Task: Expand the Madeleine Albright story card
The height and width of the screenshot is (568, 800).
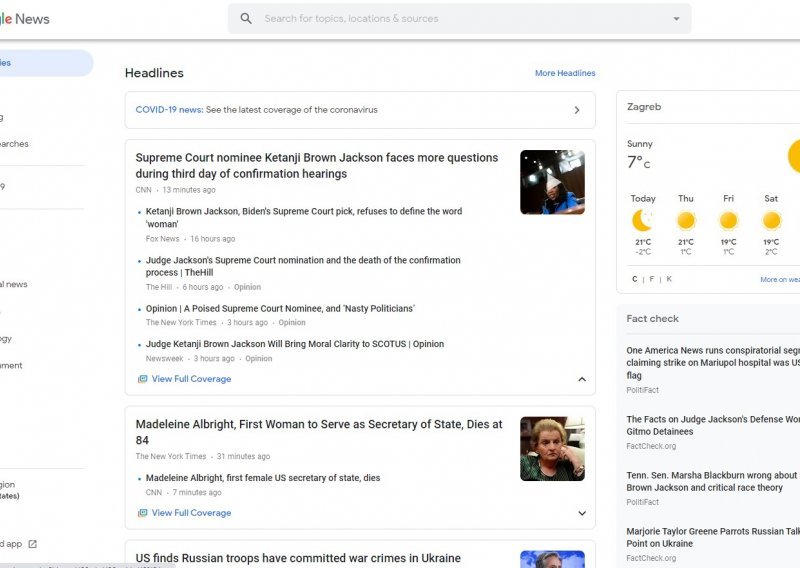Action: coord(582,513)
